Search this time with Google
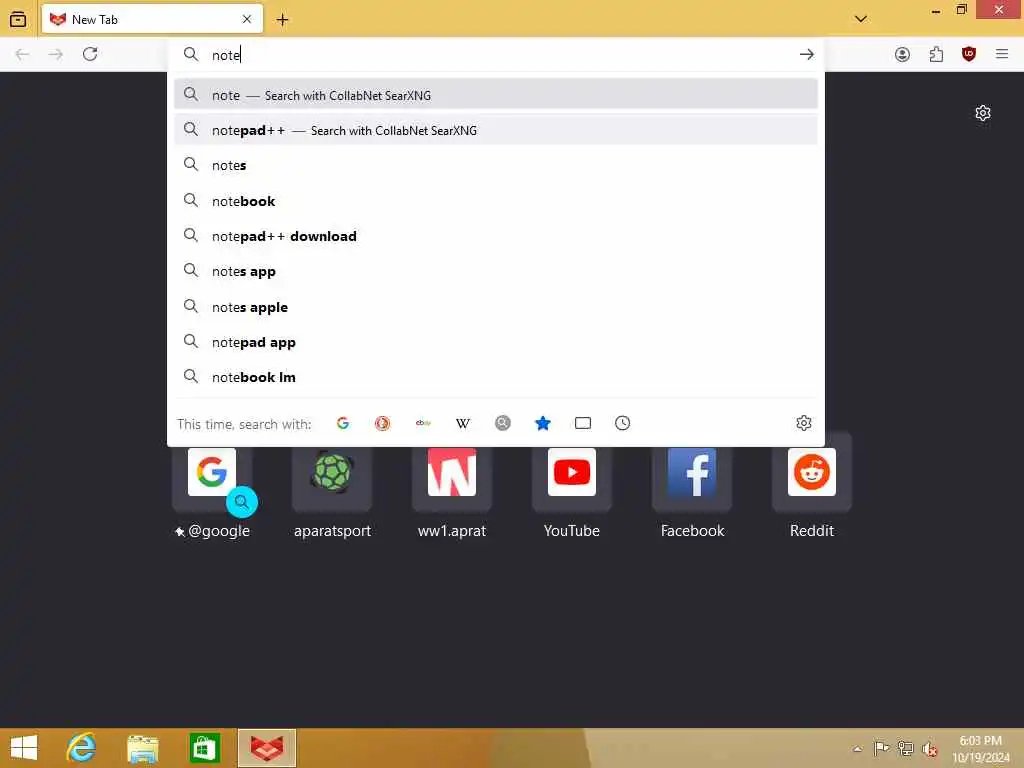Image resolution: width=1024 pixels, height=768 pixels. 343,423
